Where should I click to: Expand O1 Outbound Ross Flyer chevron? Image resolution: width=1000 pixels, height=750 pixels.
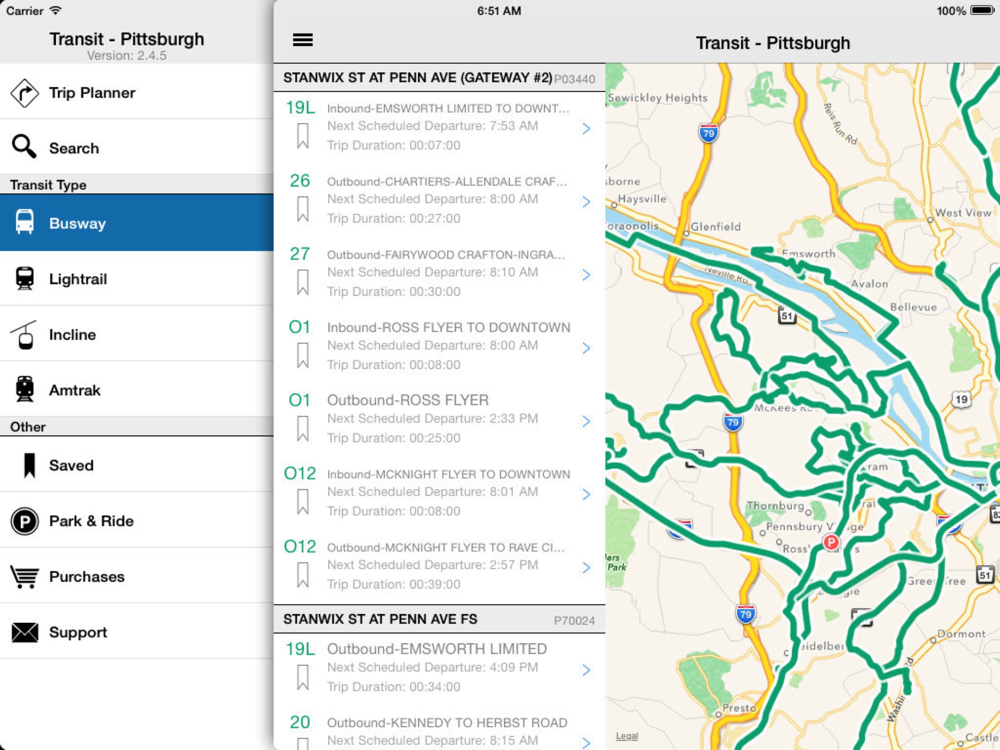click(586, 422)
